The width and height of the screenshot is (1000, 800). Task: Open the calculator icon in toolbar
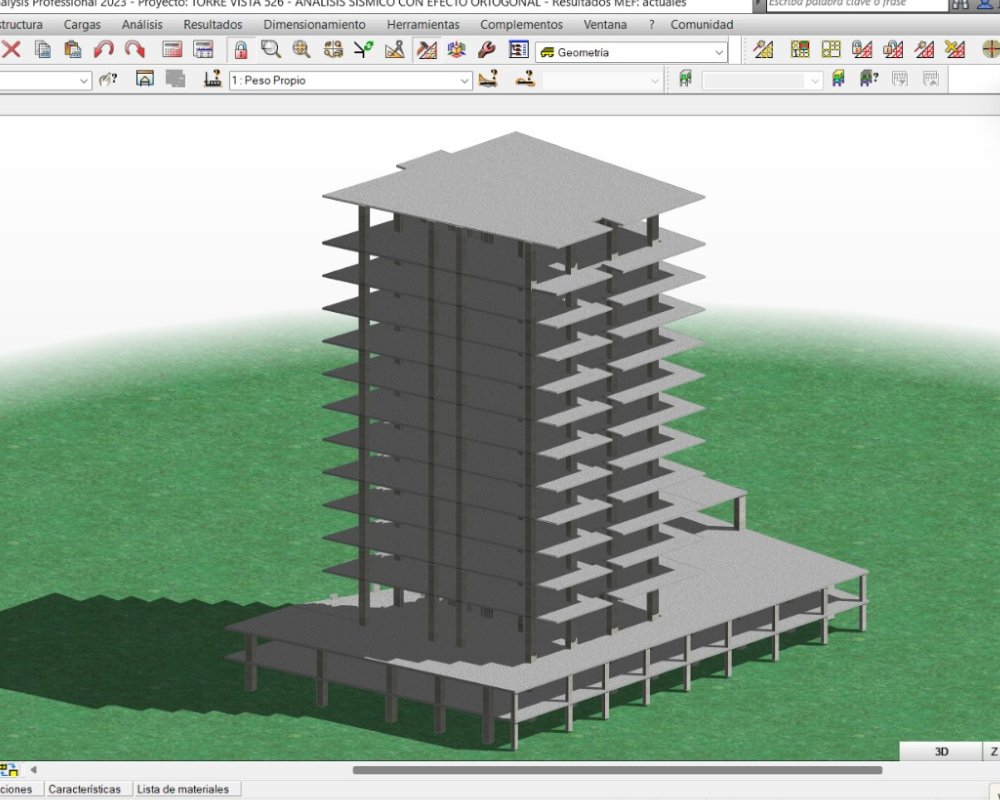172,50
